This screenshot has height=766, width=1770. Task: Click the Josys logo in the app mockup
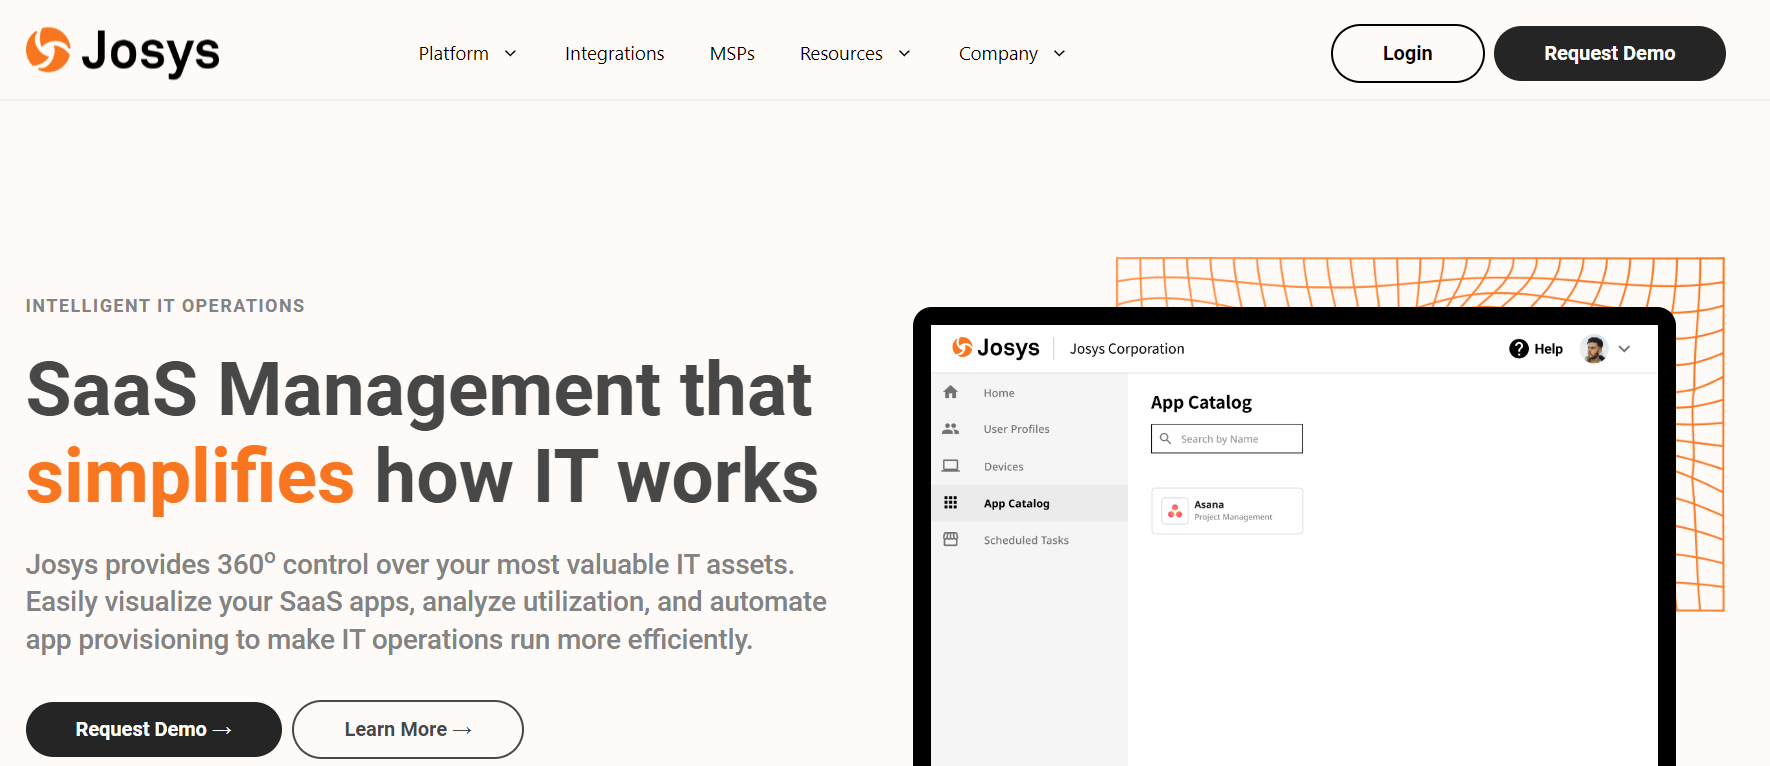pos(996,348)
